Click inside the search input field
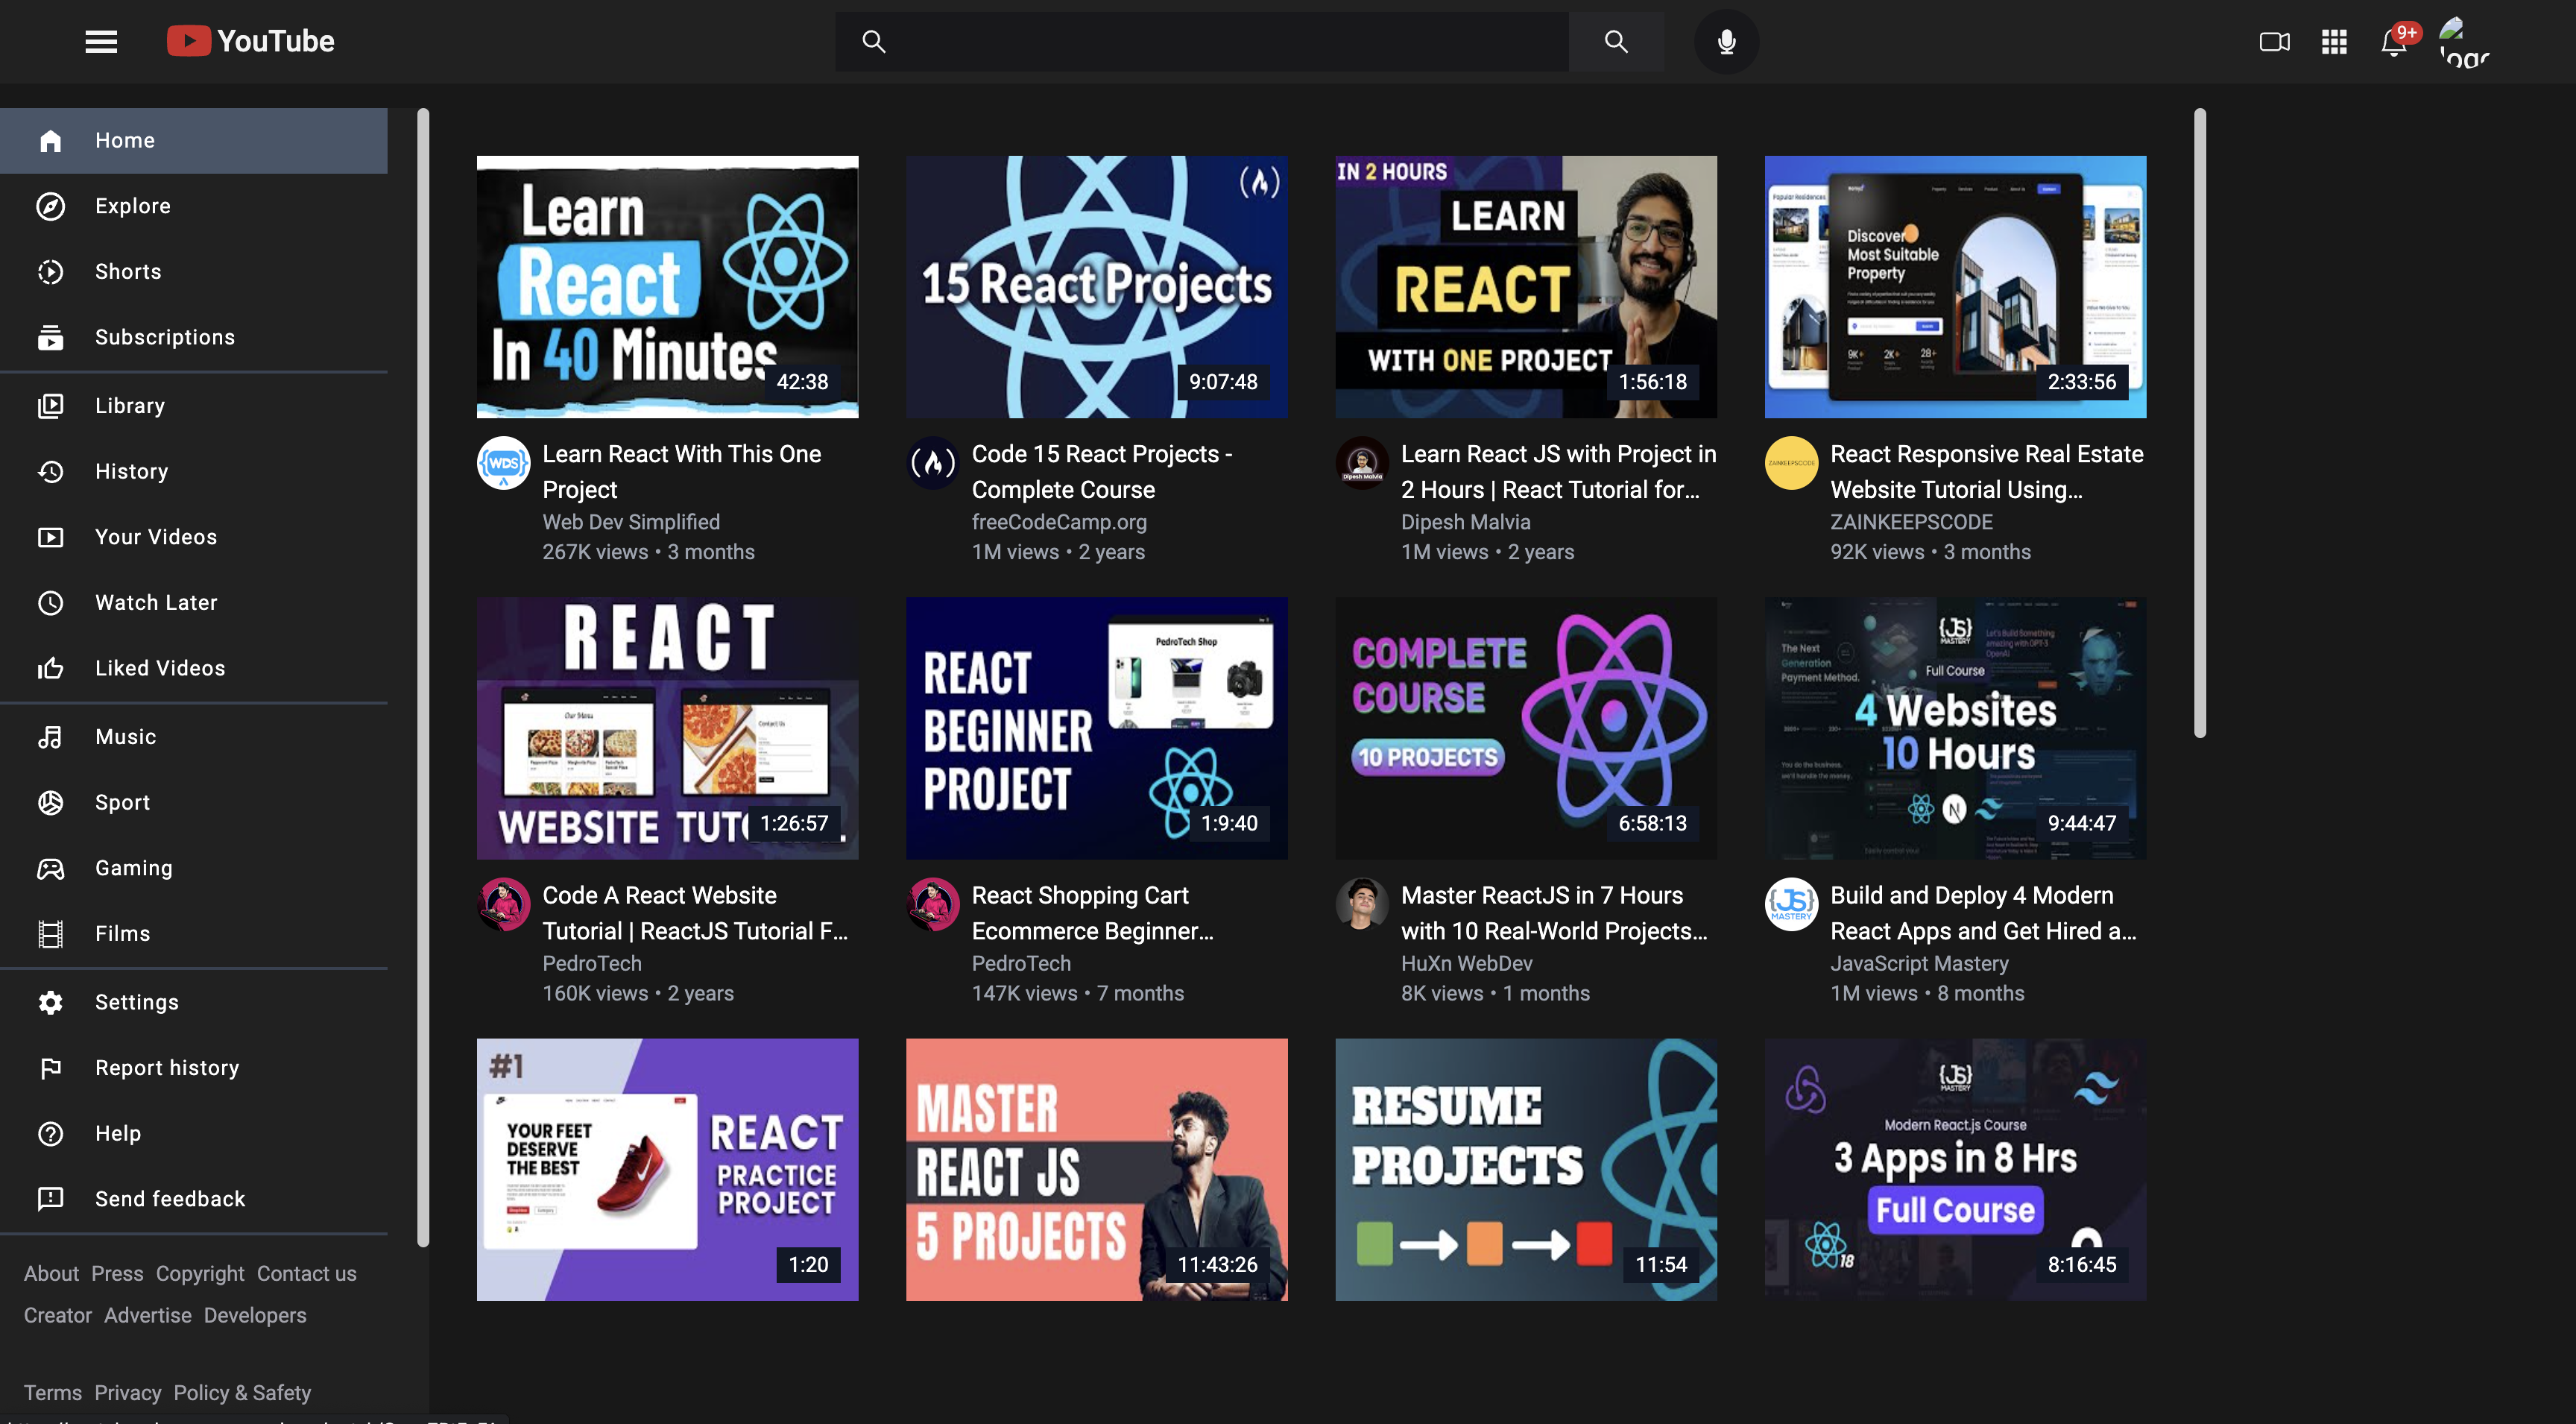 click(x=1202, y=41)
